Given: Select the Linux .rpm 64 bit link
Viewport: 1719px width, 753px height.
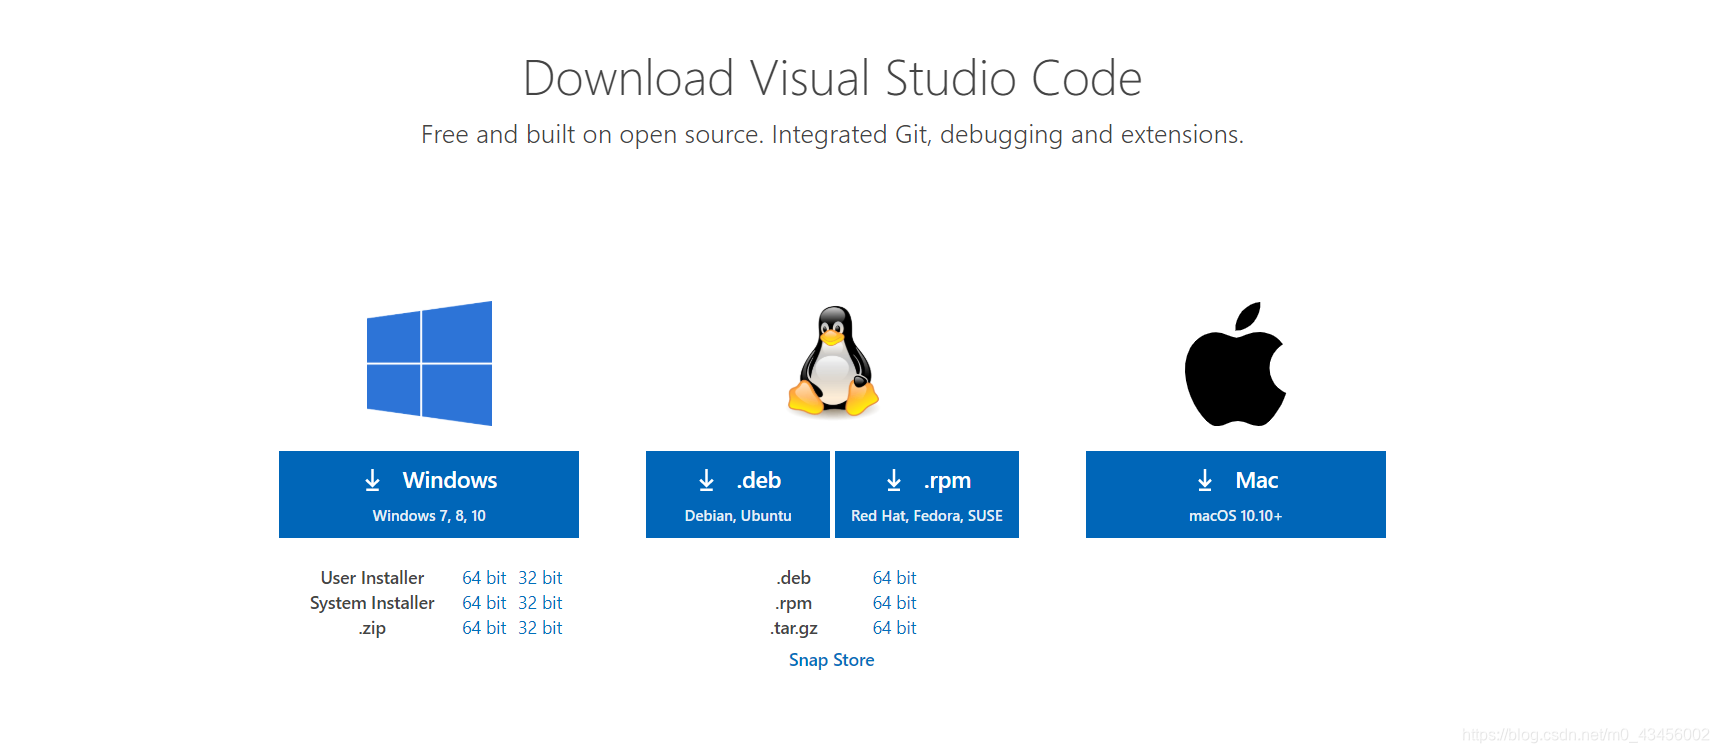Looking at the screenshot, I should (895, 603).
